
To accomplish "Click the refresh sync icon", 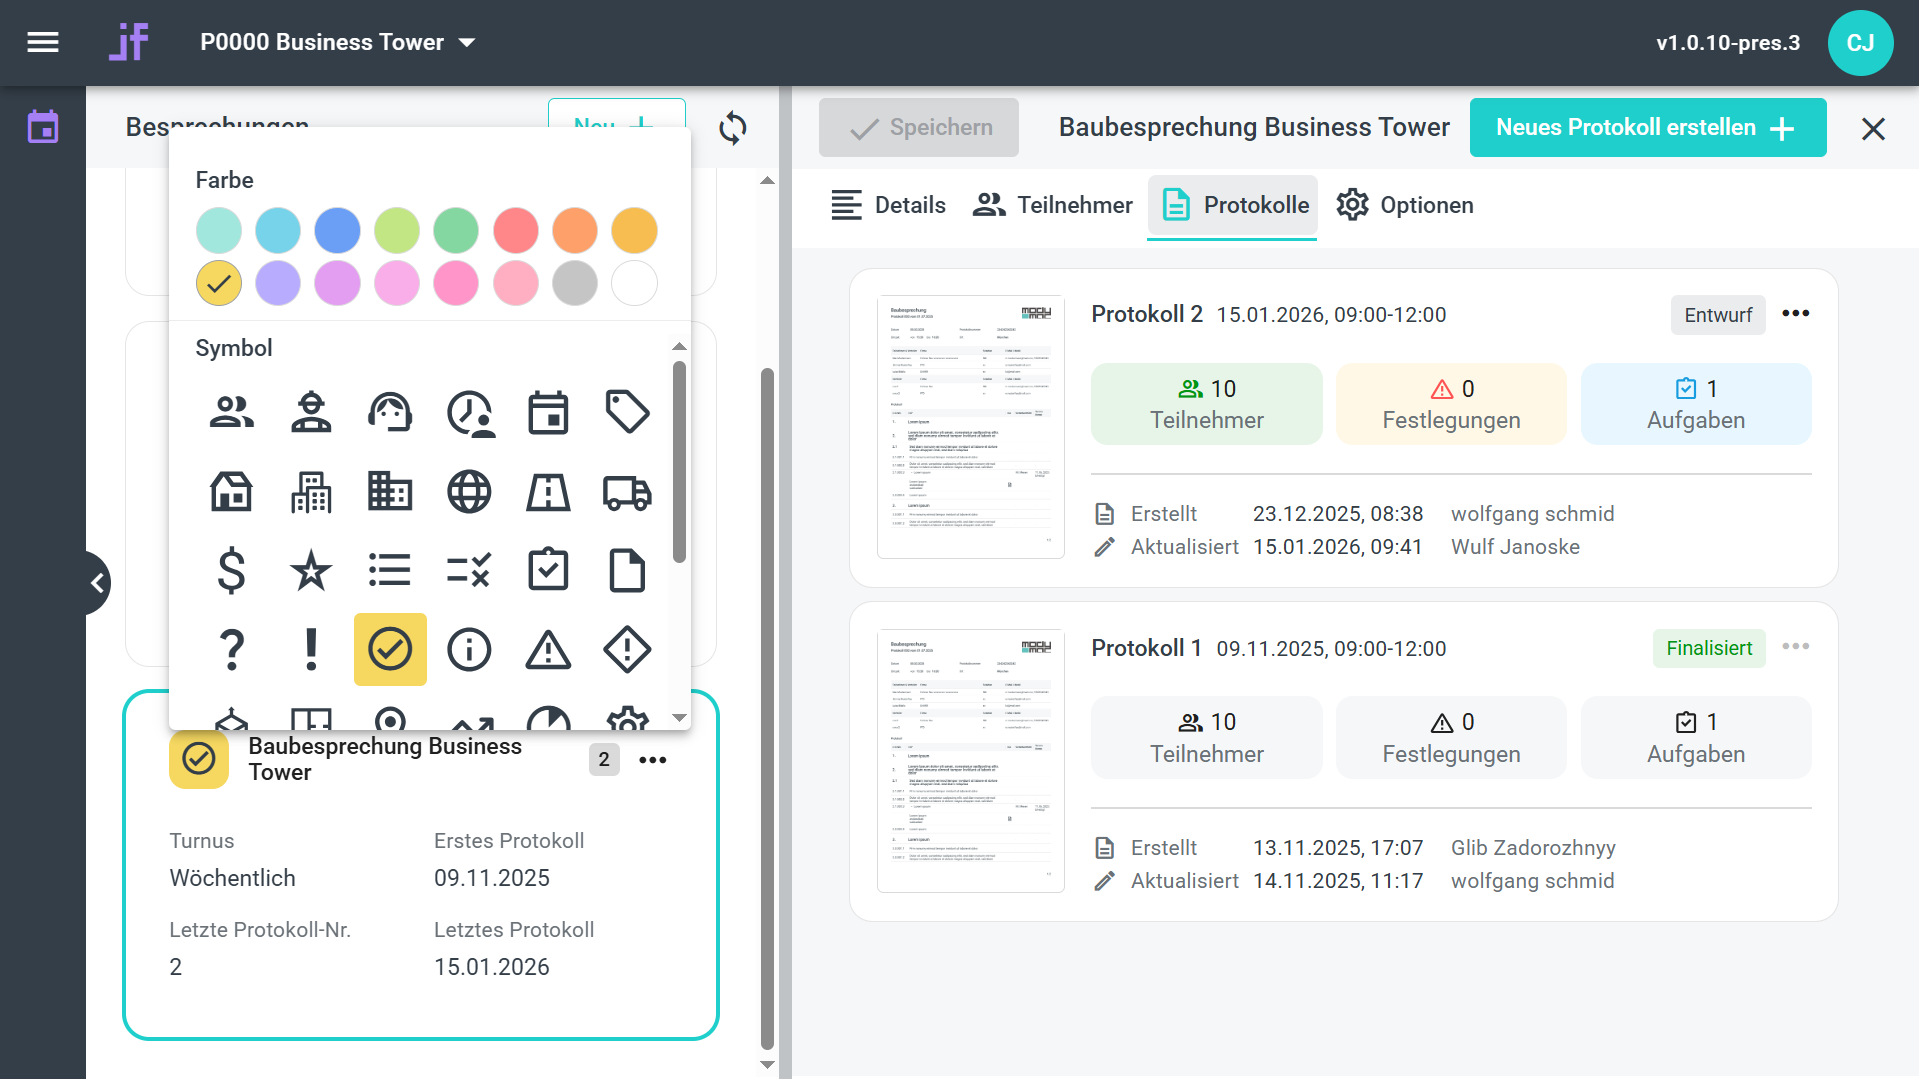I will point(733,128).
